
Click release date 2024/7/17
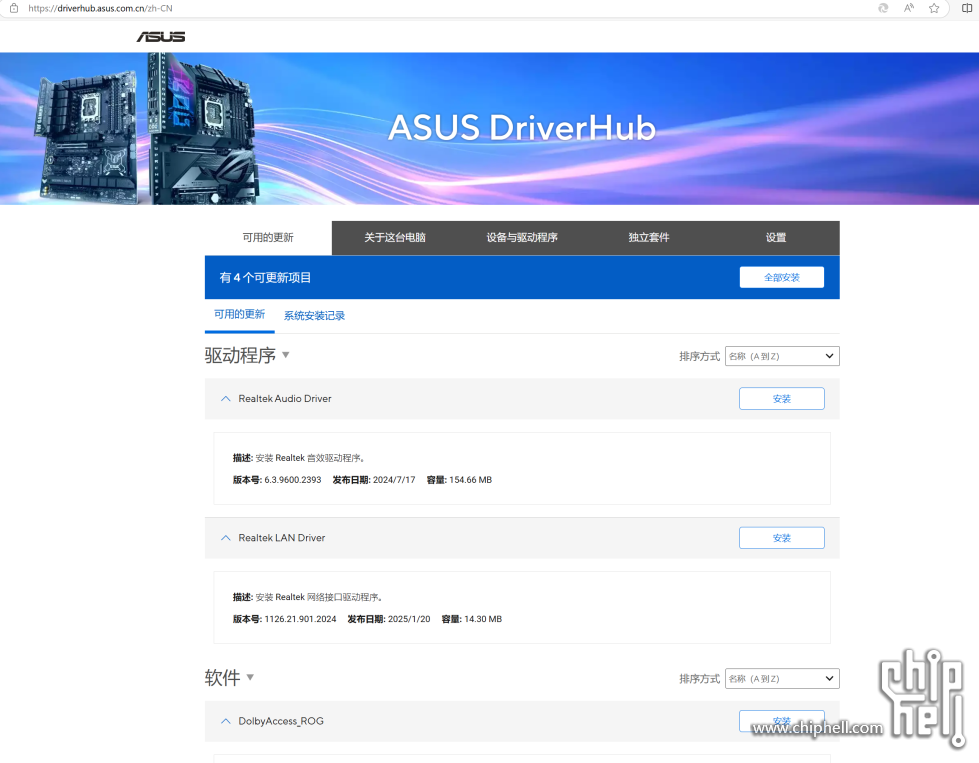[x=394, y=480]
